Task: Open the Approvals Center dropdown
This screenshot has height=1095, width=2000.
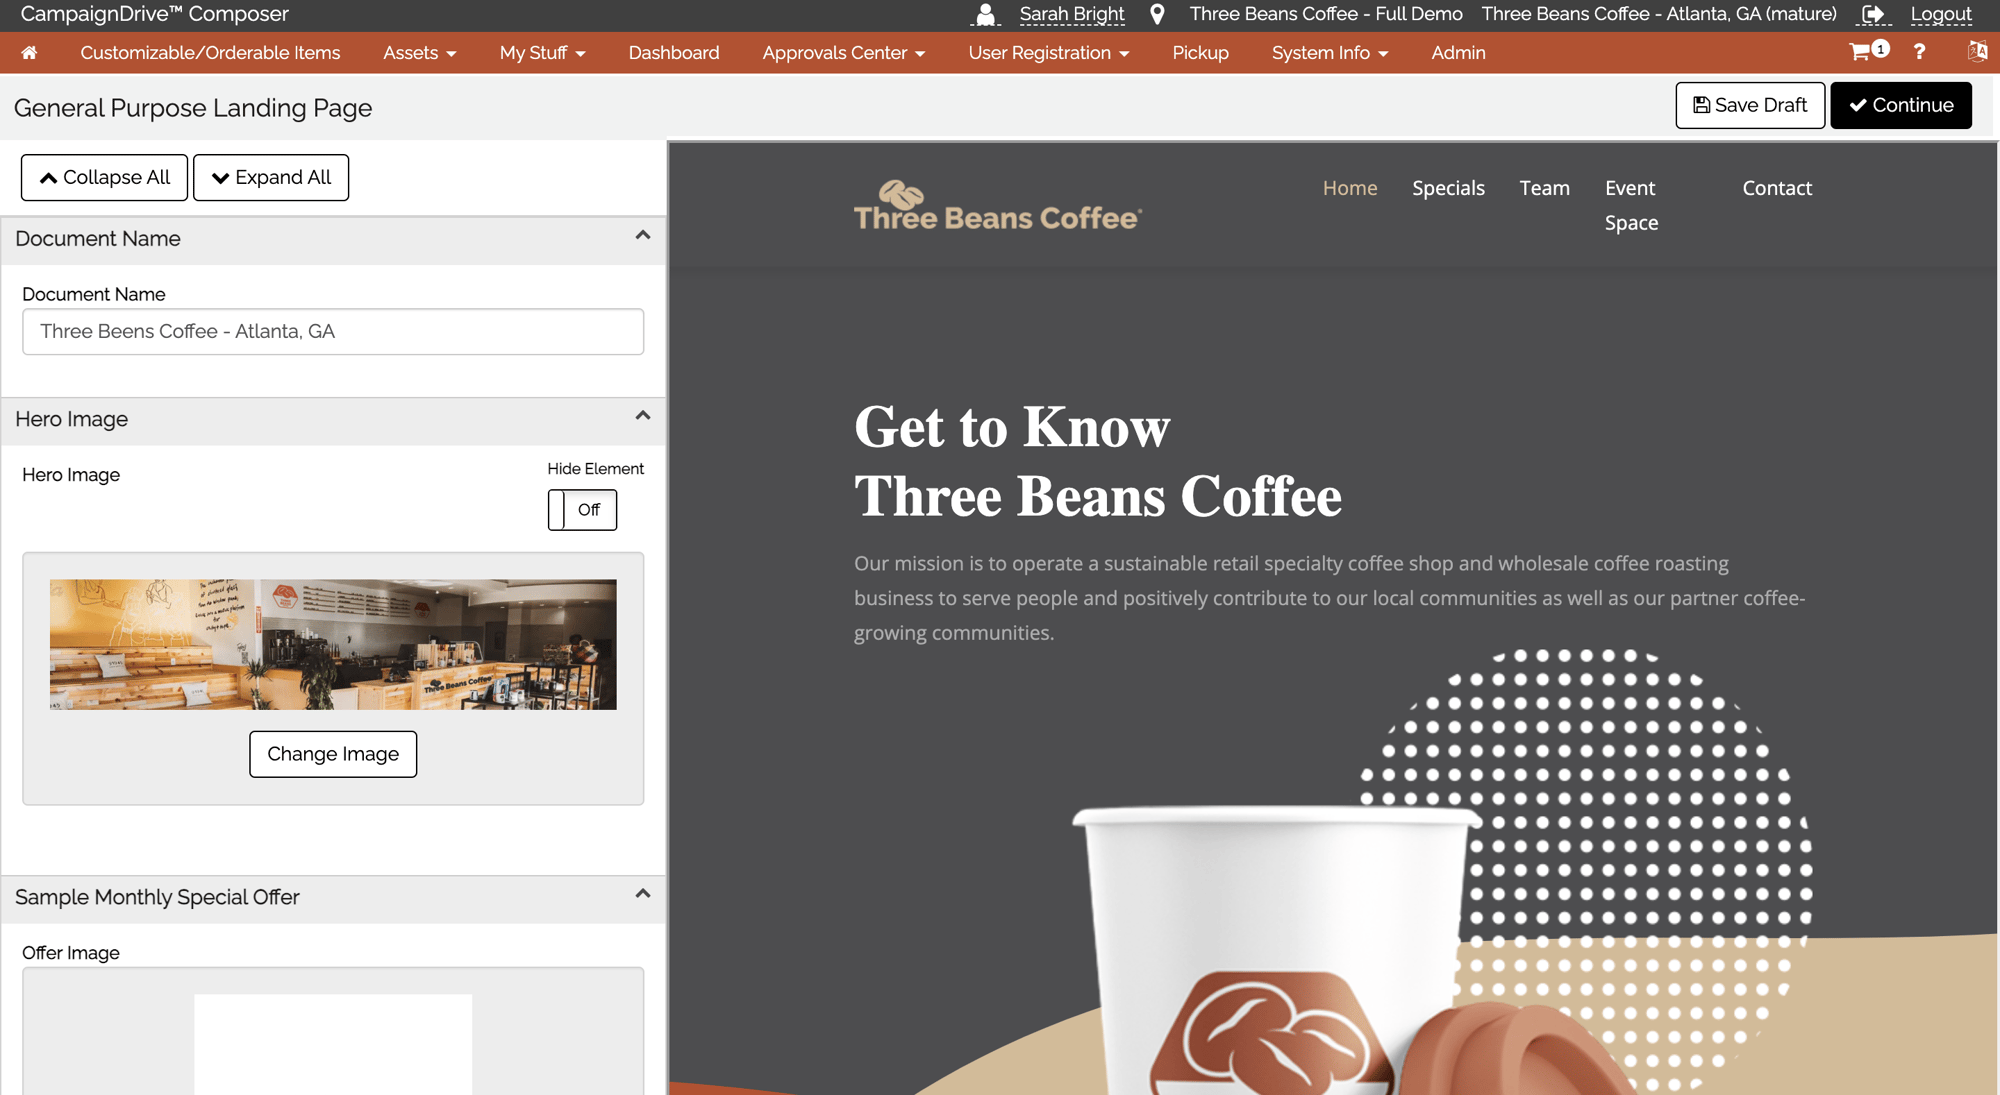Action: tap(843, 53)
